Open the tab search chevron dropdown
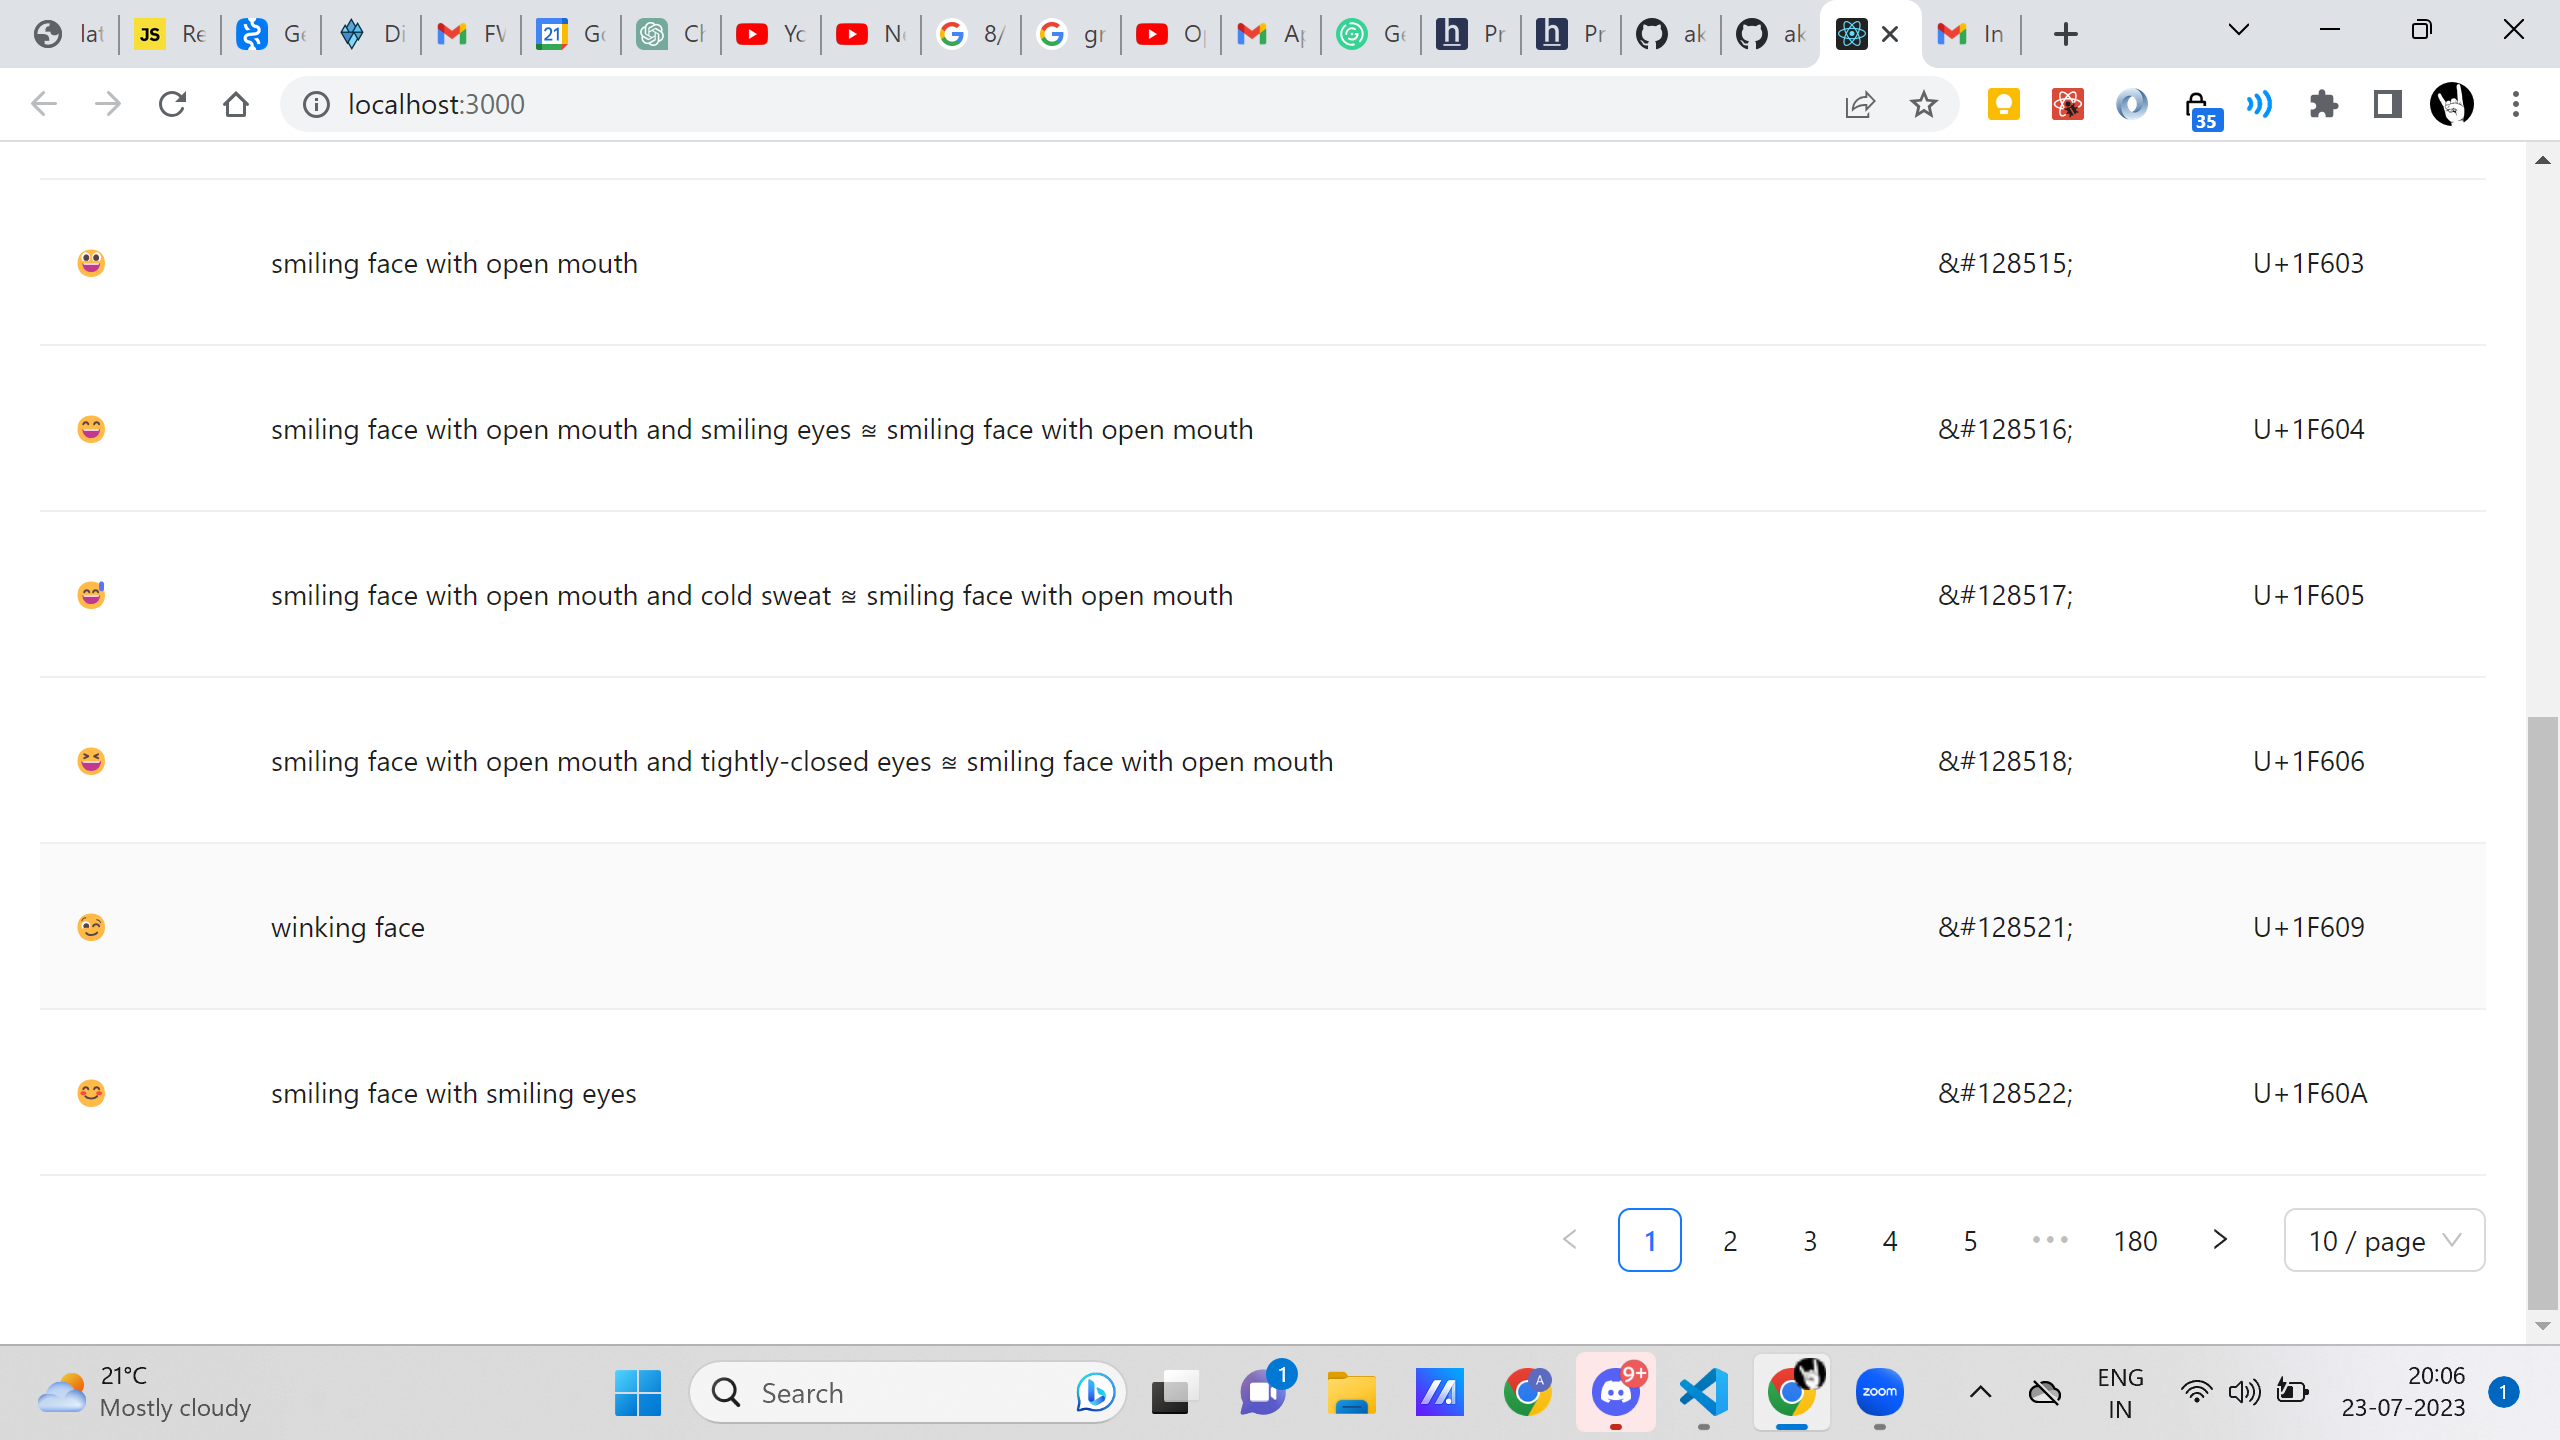The width and height of the screenshot is (2560, 1440). pyautogui.click(x=2239, y=30)
